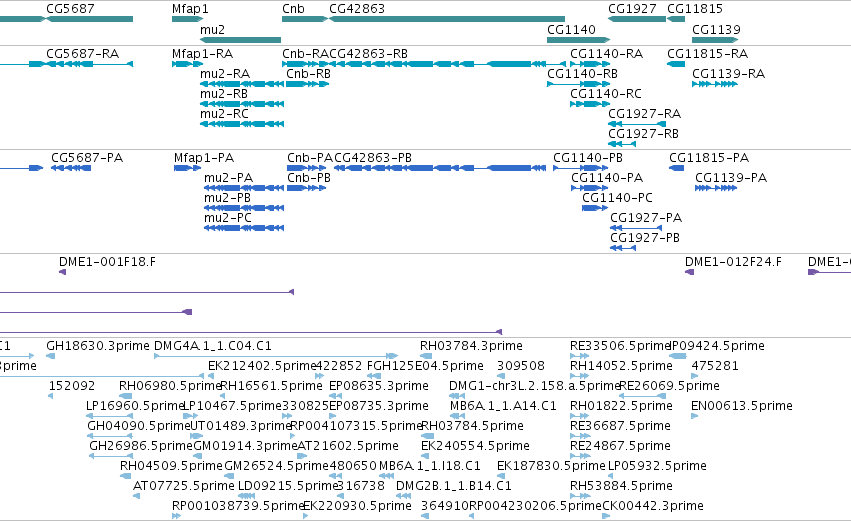851x521 pixels.
Task: Click the Mfap1-RA transcript label
Action: tap(202, 54)
